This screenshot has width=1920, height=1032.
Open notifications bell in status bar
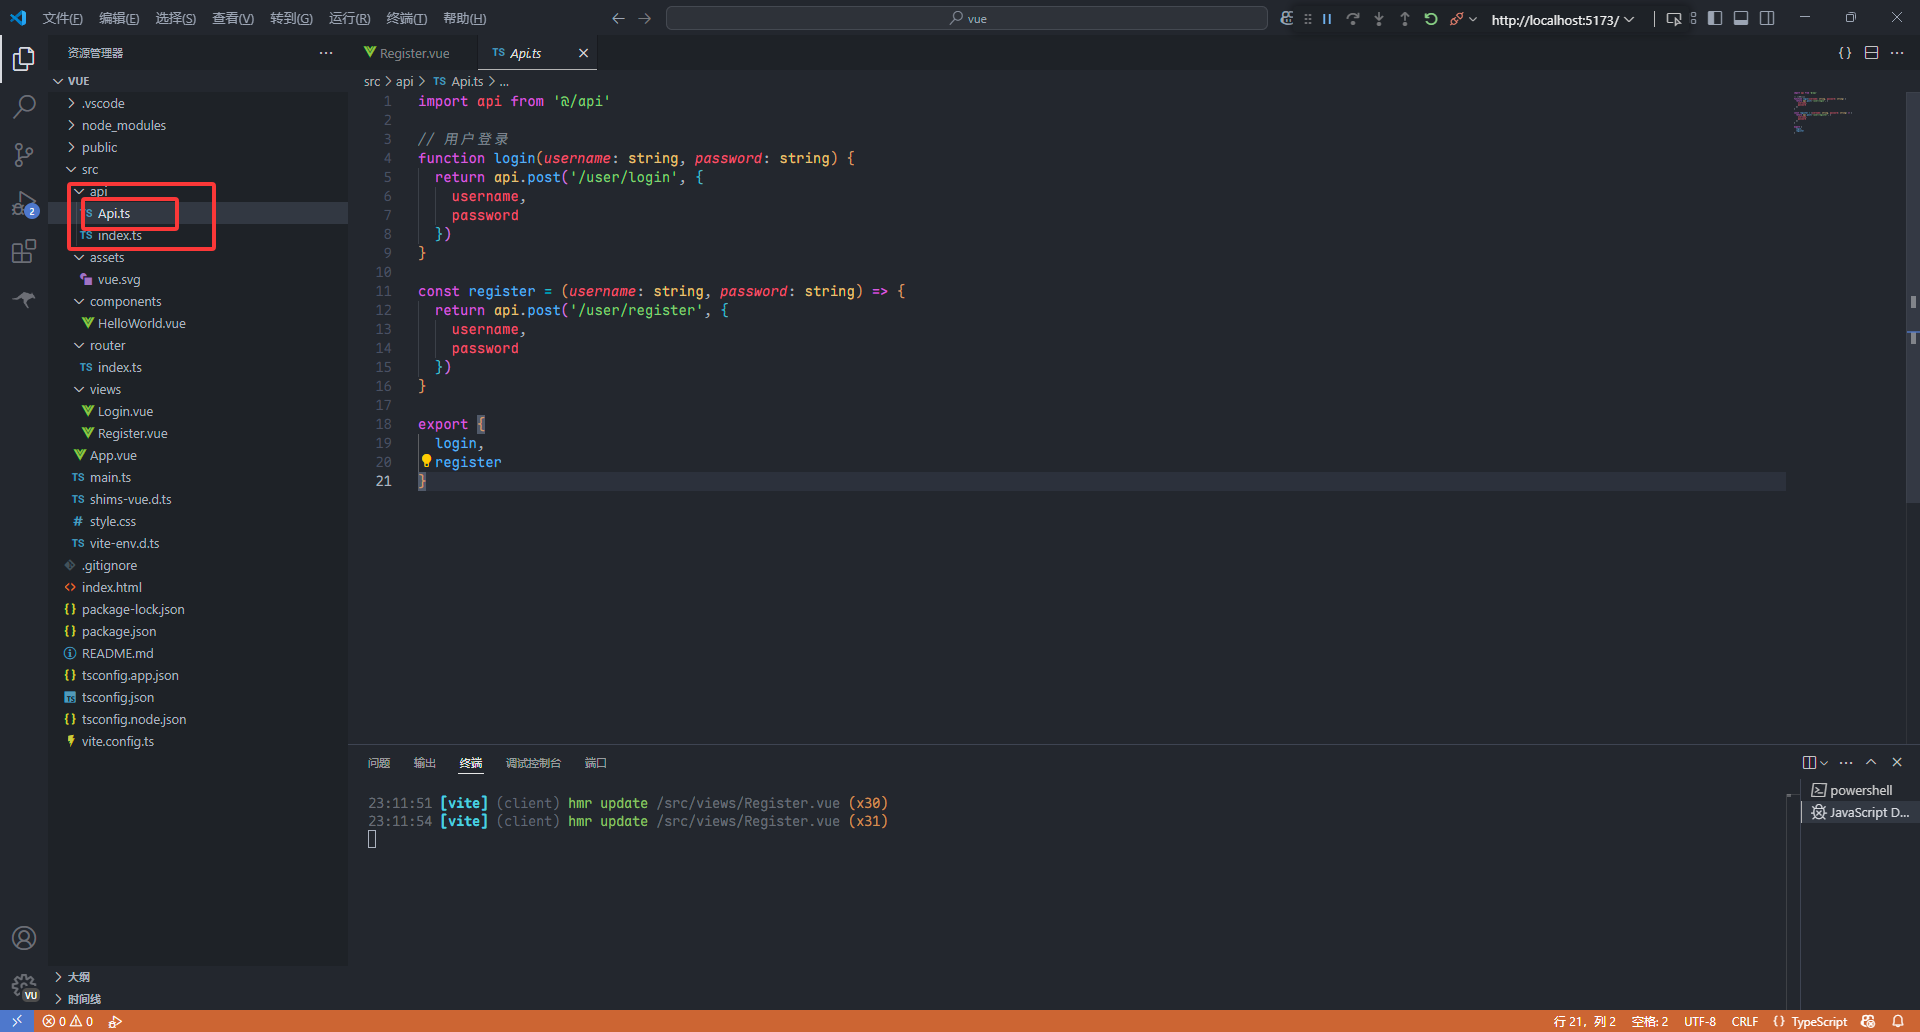pos(1897,1021)
